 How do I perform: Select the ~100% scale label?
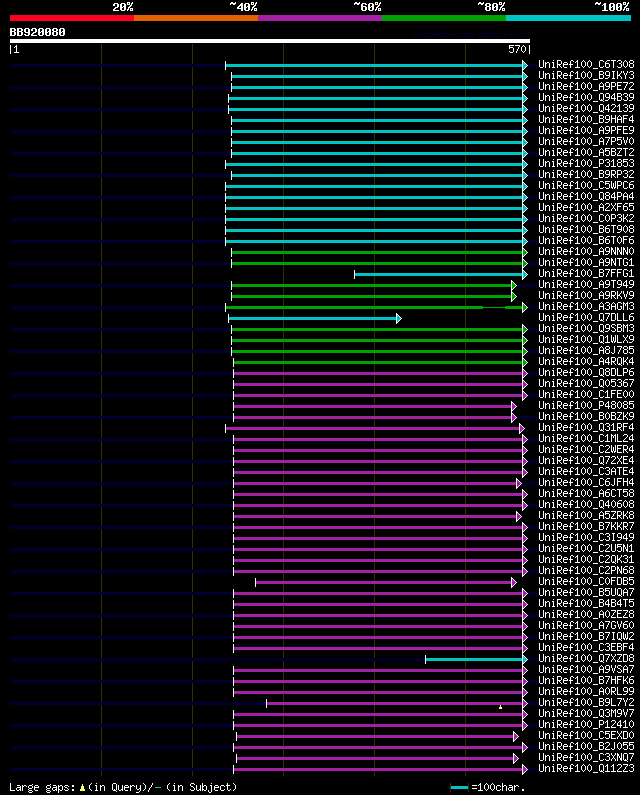tap(612, 7)
